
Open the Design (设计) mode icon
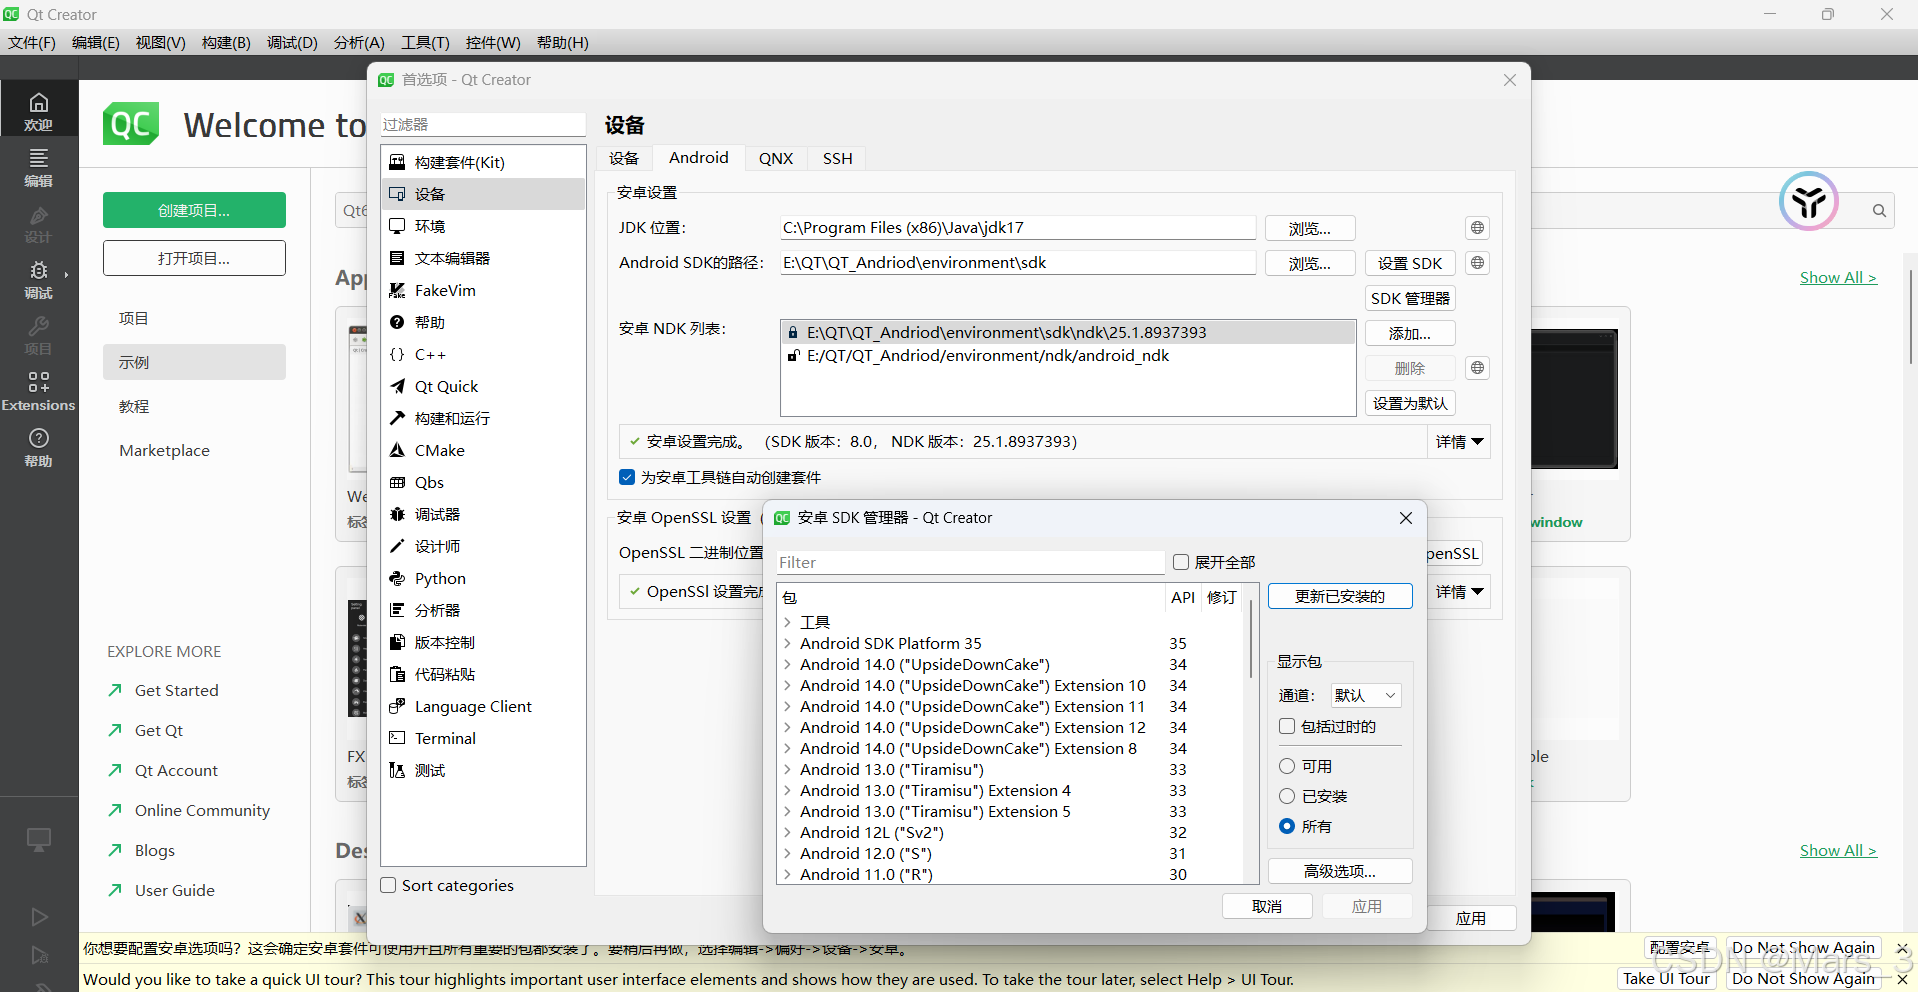pos(38,222)
